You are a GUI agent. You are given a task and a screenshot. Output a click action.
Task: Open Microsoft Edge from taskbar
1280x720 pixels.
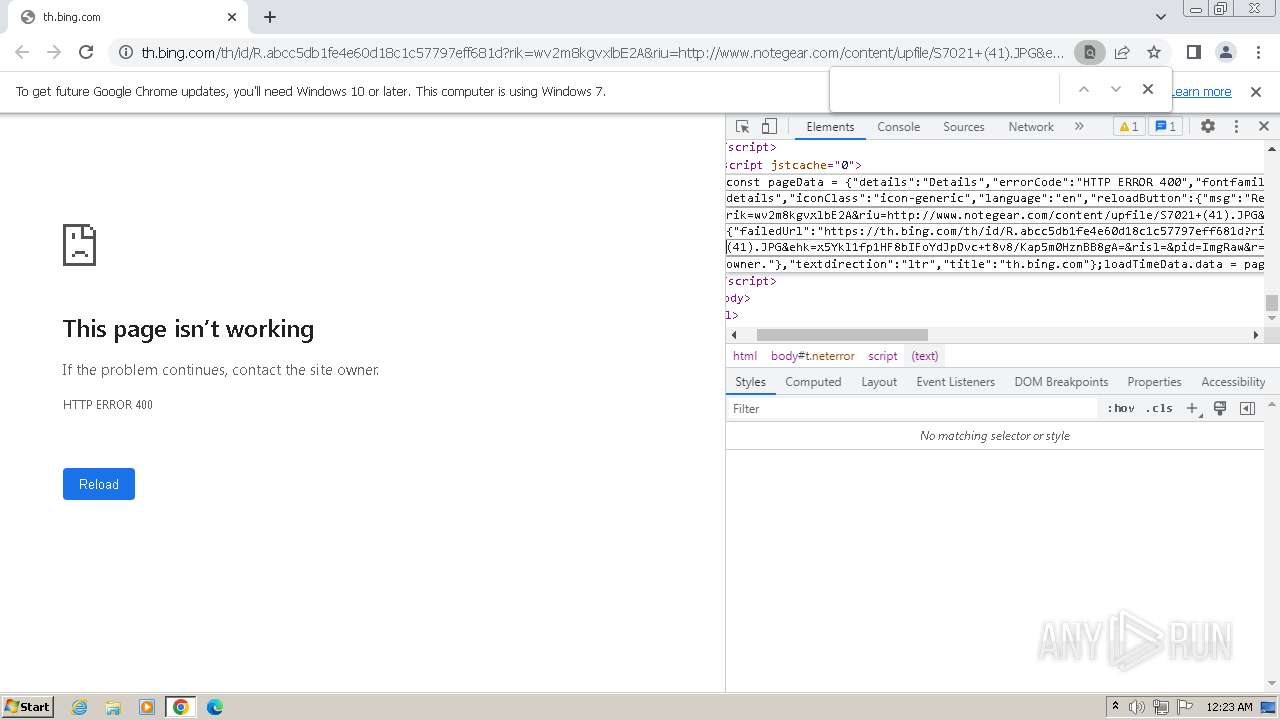(215, 707)
